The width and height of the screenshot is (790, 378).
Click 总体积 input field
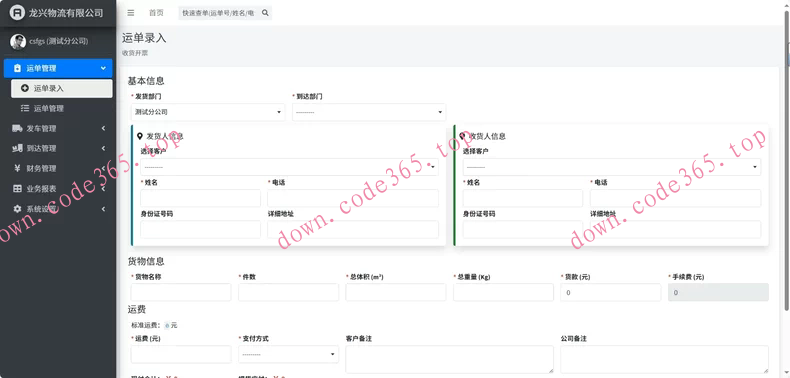pyautogui.click(x=396, y=292)
